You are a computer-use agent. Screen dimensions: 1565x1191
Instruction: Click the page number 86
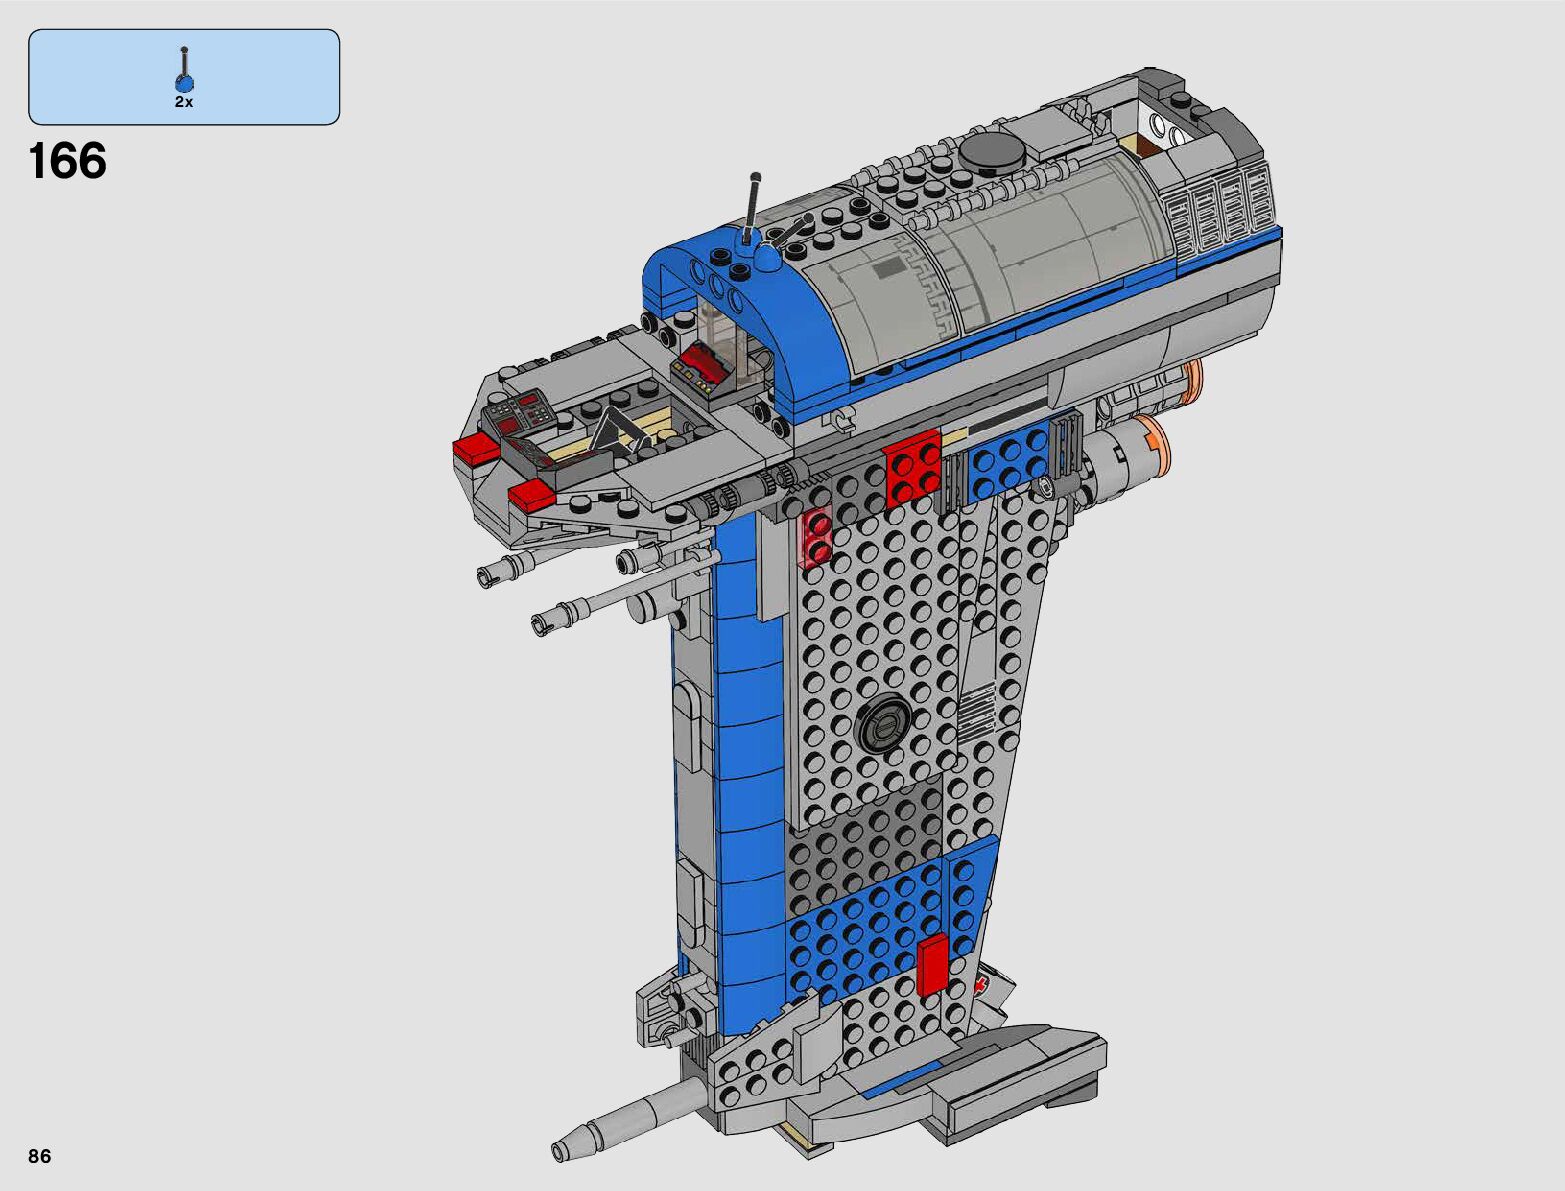pos(40,1156)
